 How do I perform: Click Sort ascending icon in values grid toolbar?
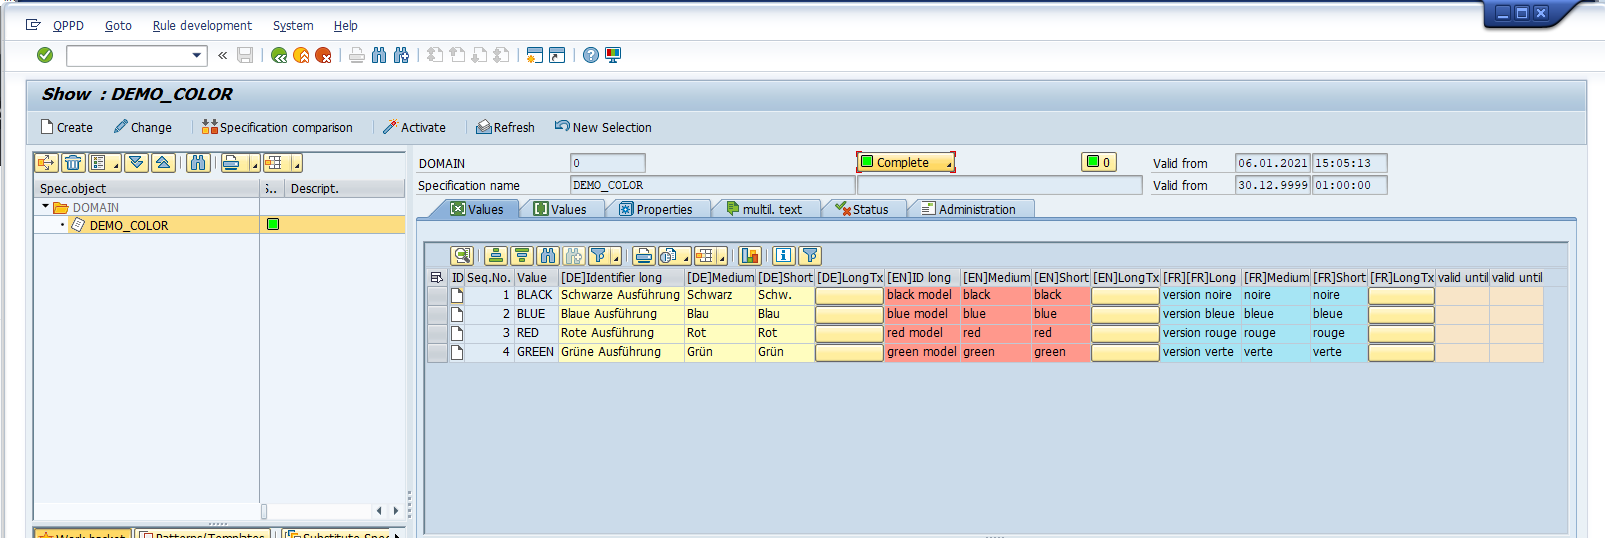pyautogui.click(x=496, y=256)
